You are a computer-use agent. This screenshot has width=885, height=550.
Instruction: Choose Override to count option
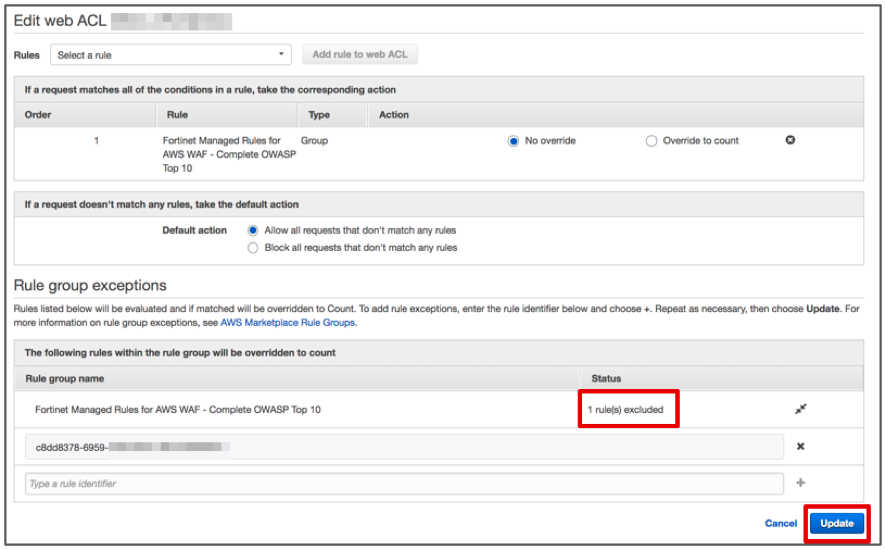[652, 141]
